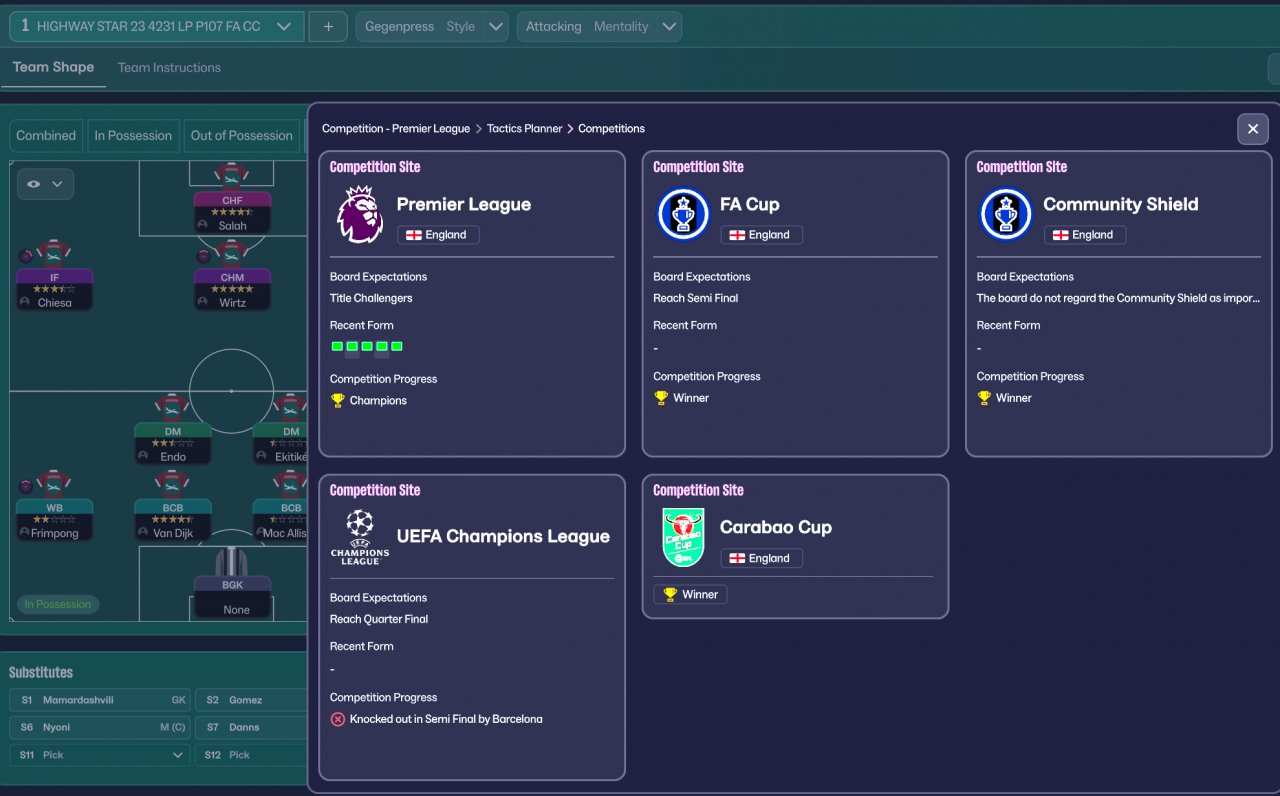Viewport: 1280px width, 796px height.
Task: Click the person icon next to Van Dijk
Action: (x=143, y=534)
